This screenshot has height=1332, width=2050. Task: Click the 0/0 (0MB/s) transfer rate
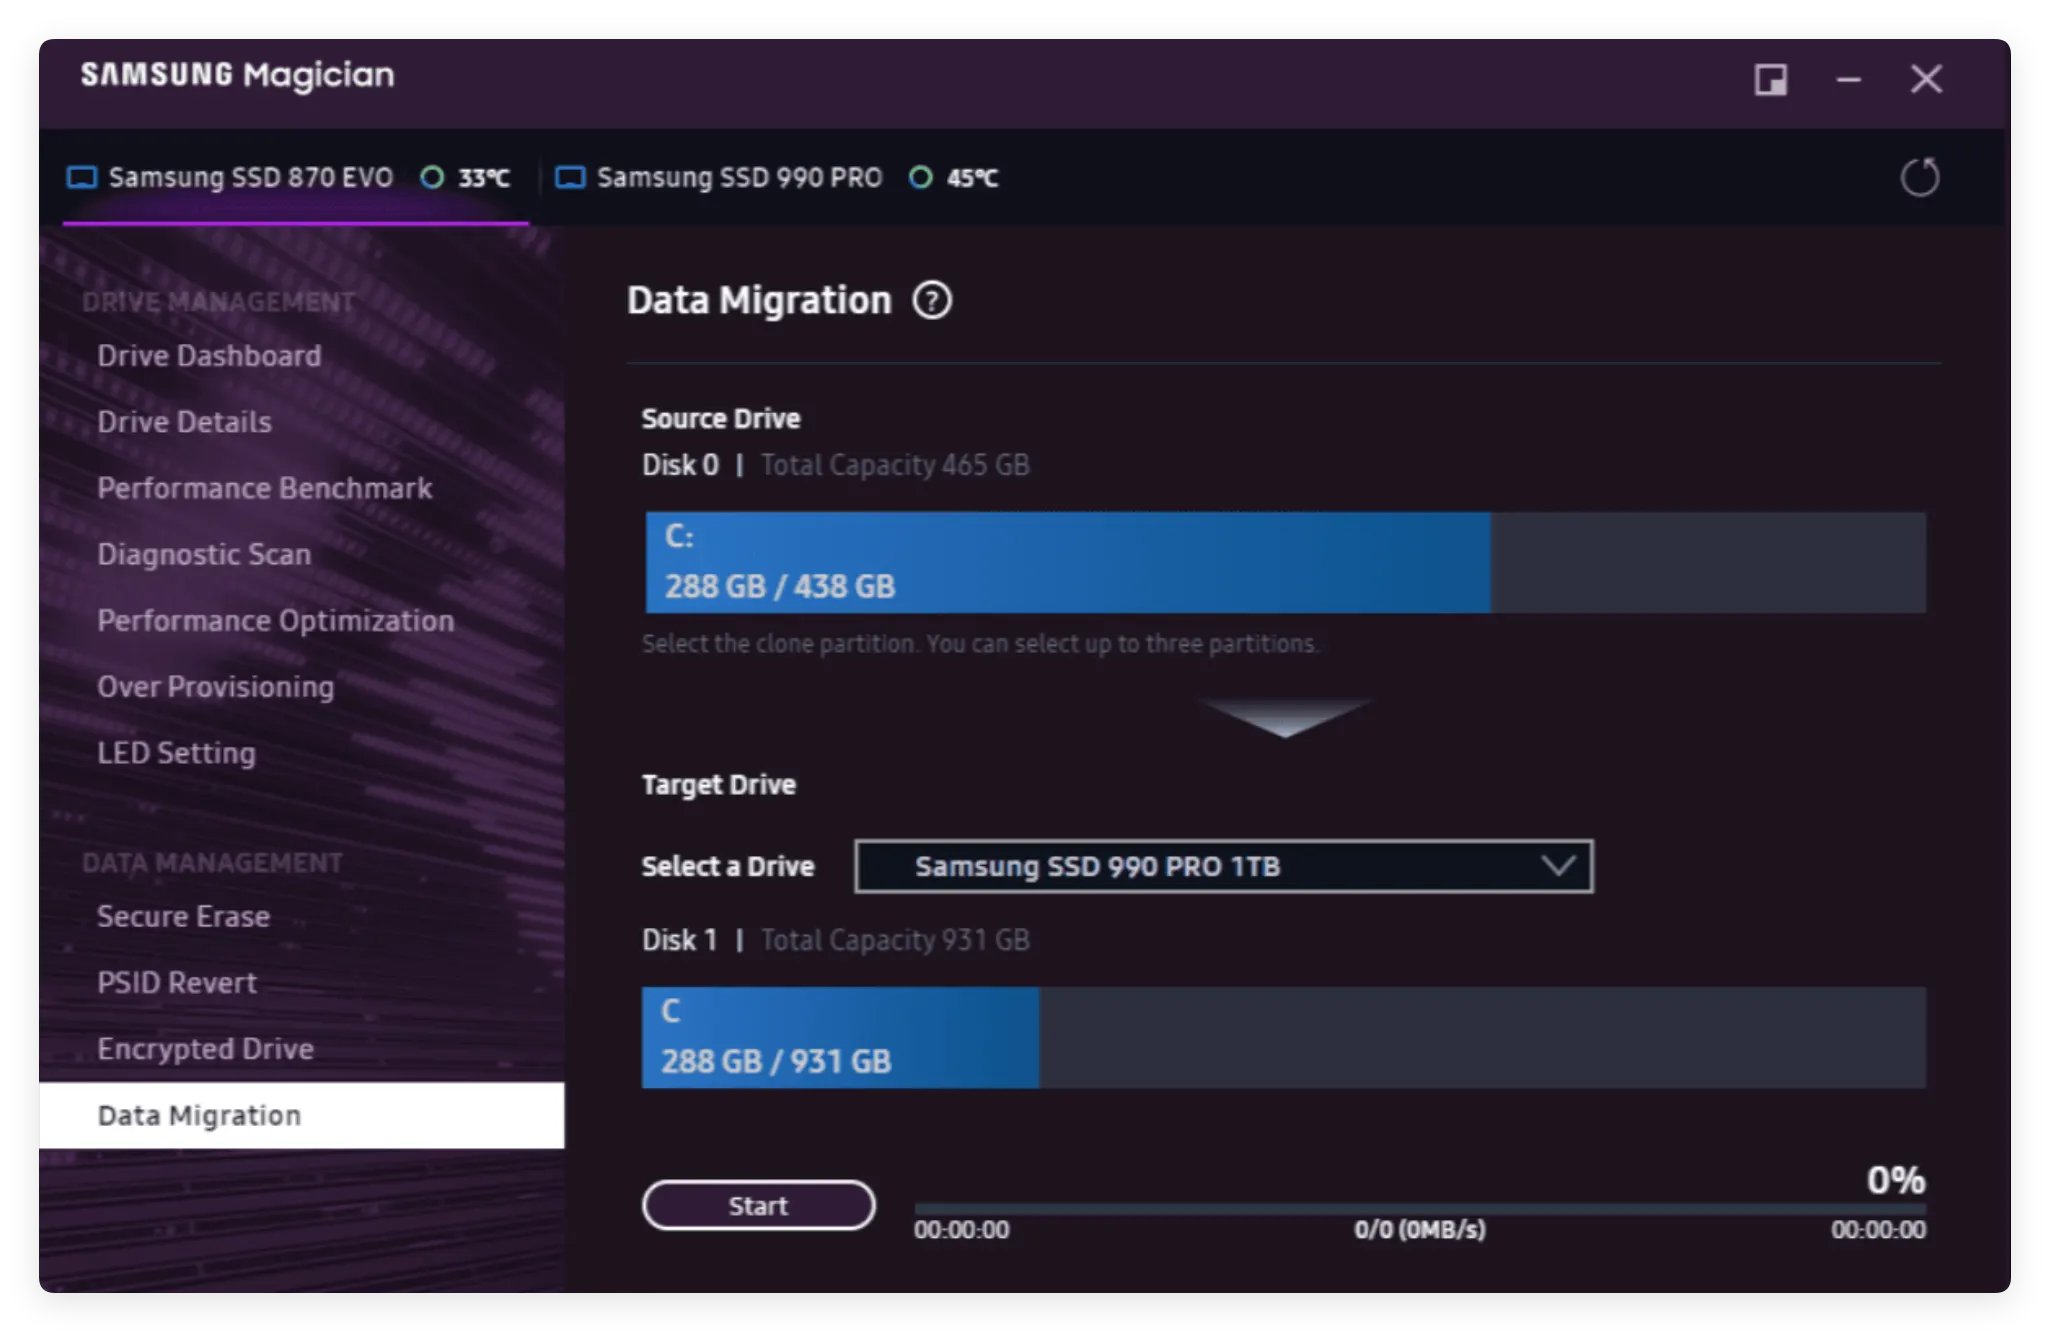[x=1419, y=1230]
